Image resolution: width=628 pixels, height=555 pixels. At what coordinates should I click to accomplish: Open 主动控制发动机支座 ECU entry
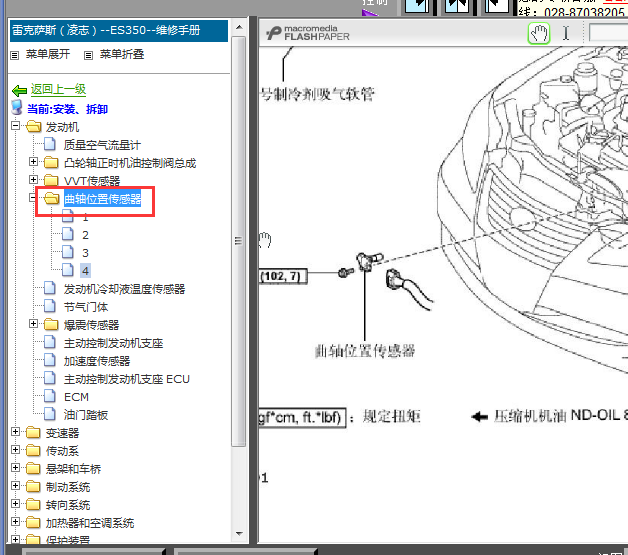tap(127, 379)
